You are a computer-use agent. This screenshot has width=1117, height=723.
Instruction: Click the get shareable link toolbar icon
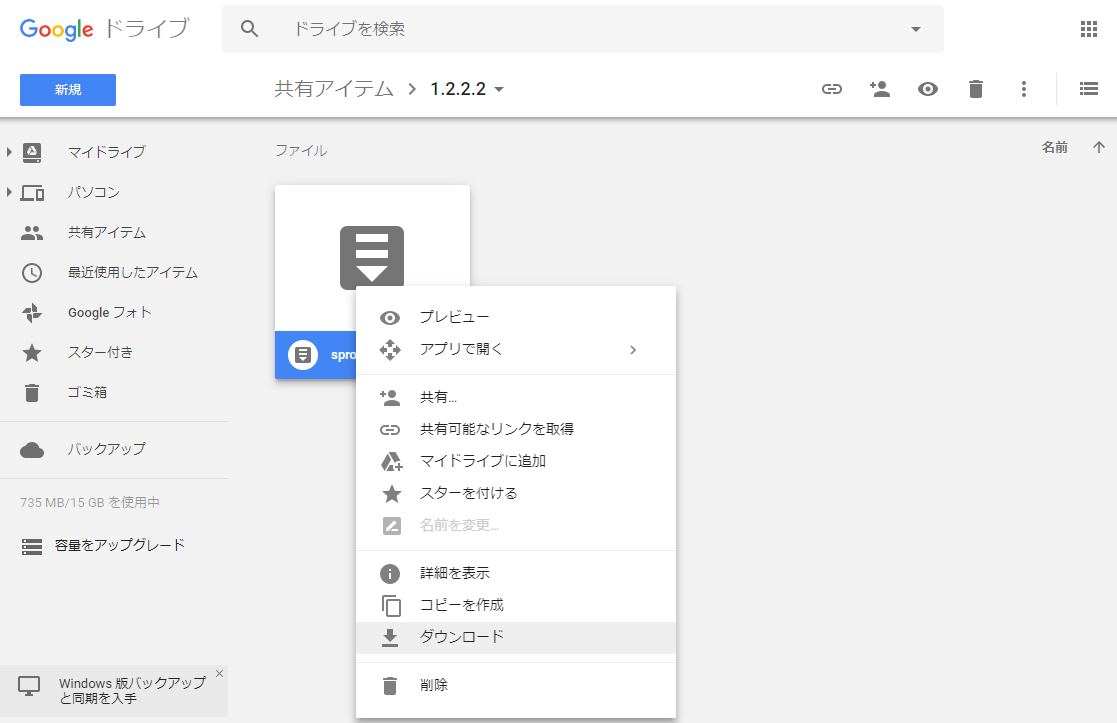point(831,89)
